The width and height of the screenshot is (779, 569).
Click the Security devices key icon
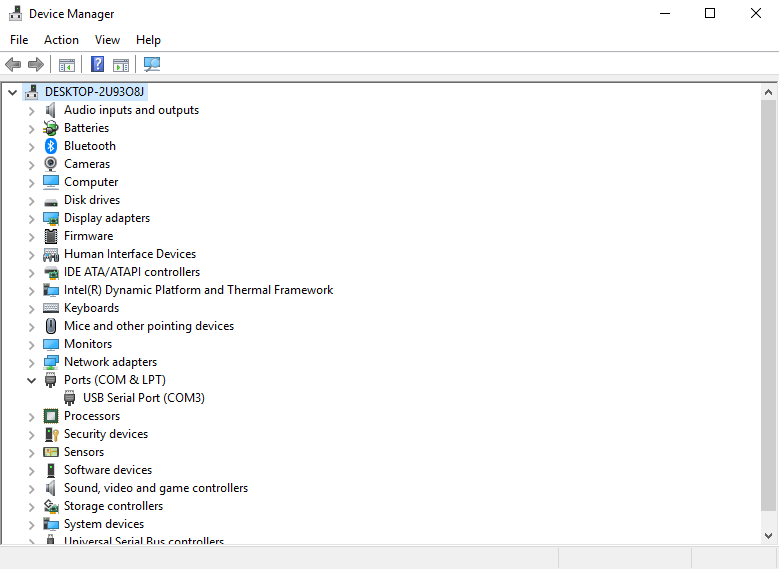(52, 434)
